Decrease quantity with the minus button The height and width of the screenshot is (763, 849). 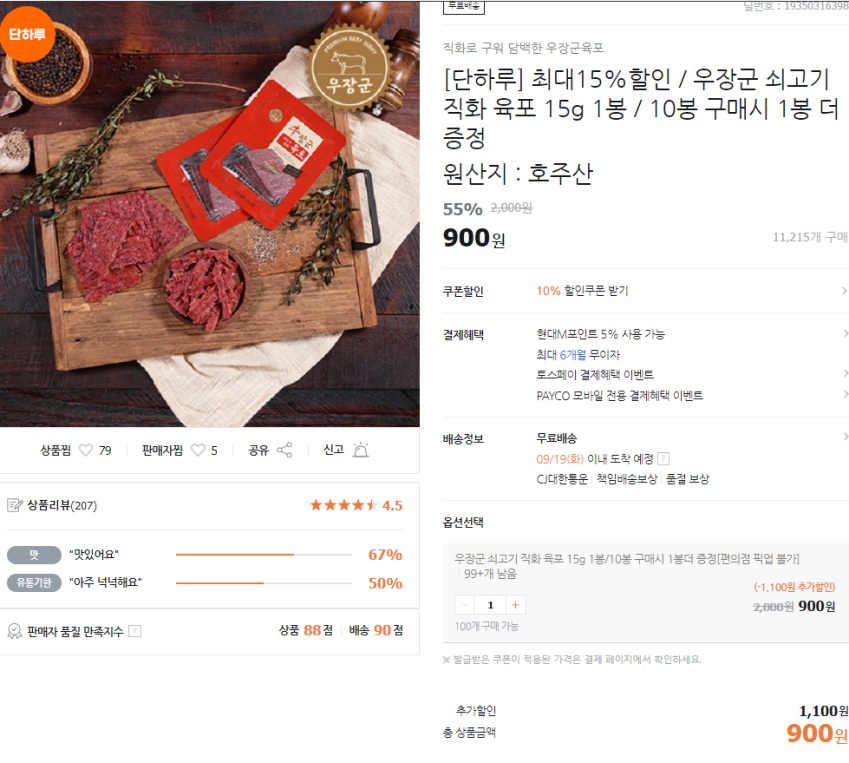point(465,605)
